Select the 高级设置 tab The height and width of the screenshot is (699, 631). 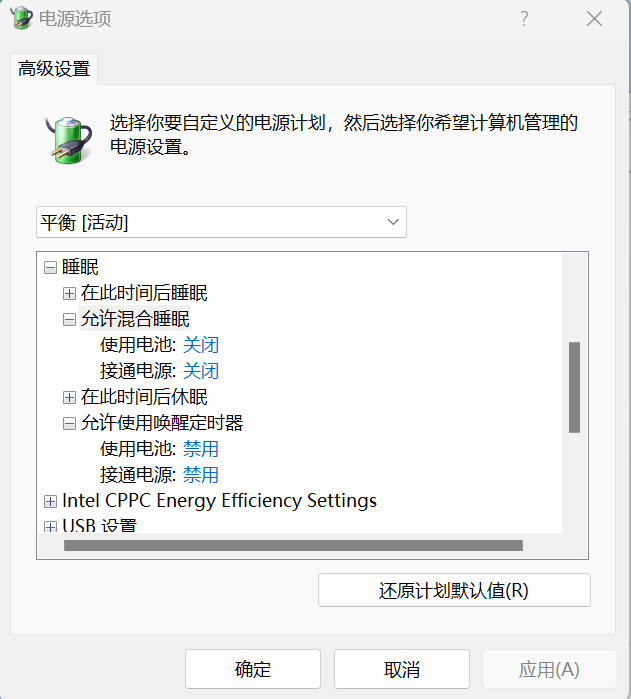[x=54, y=69]
